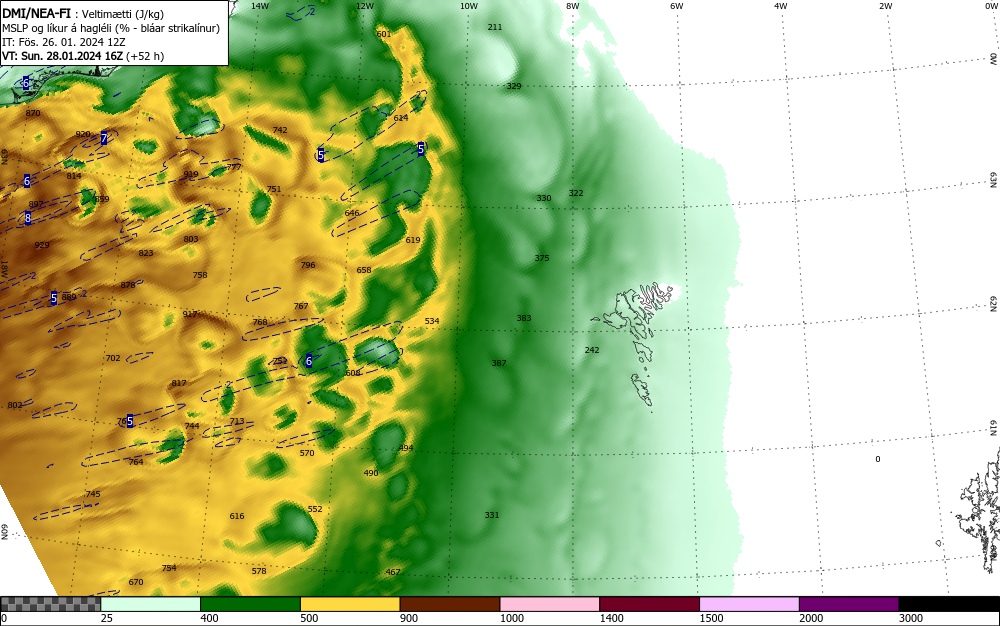
Task: Click the blue hail probability label 8
Action: [x=27, y=218]
